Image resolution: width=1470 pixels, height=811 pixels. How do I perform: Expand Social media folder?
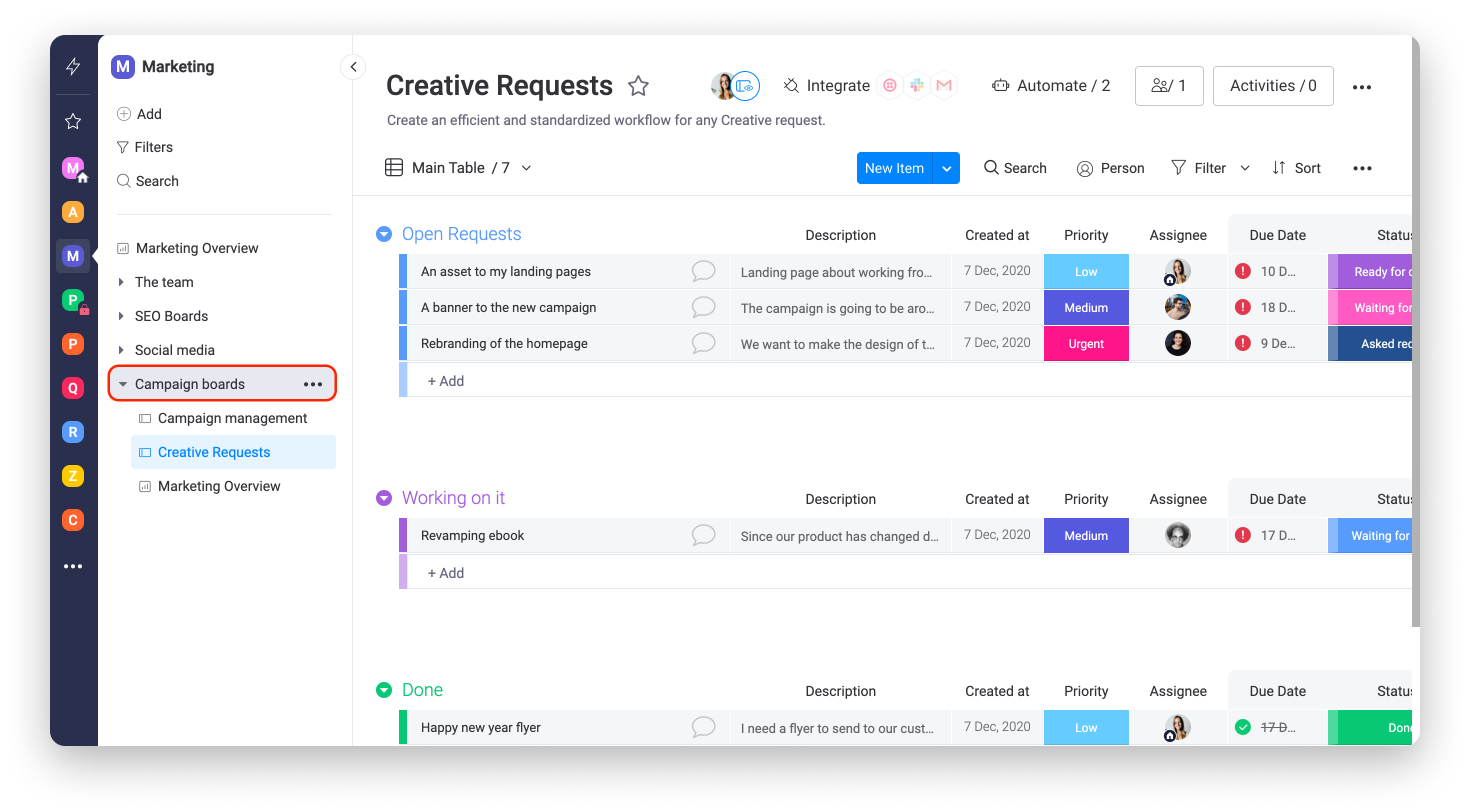[x=121, y=350]
